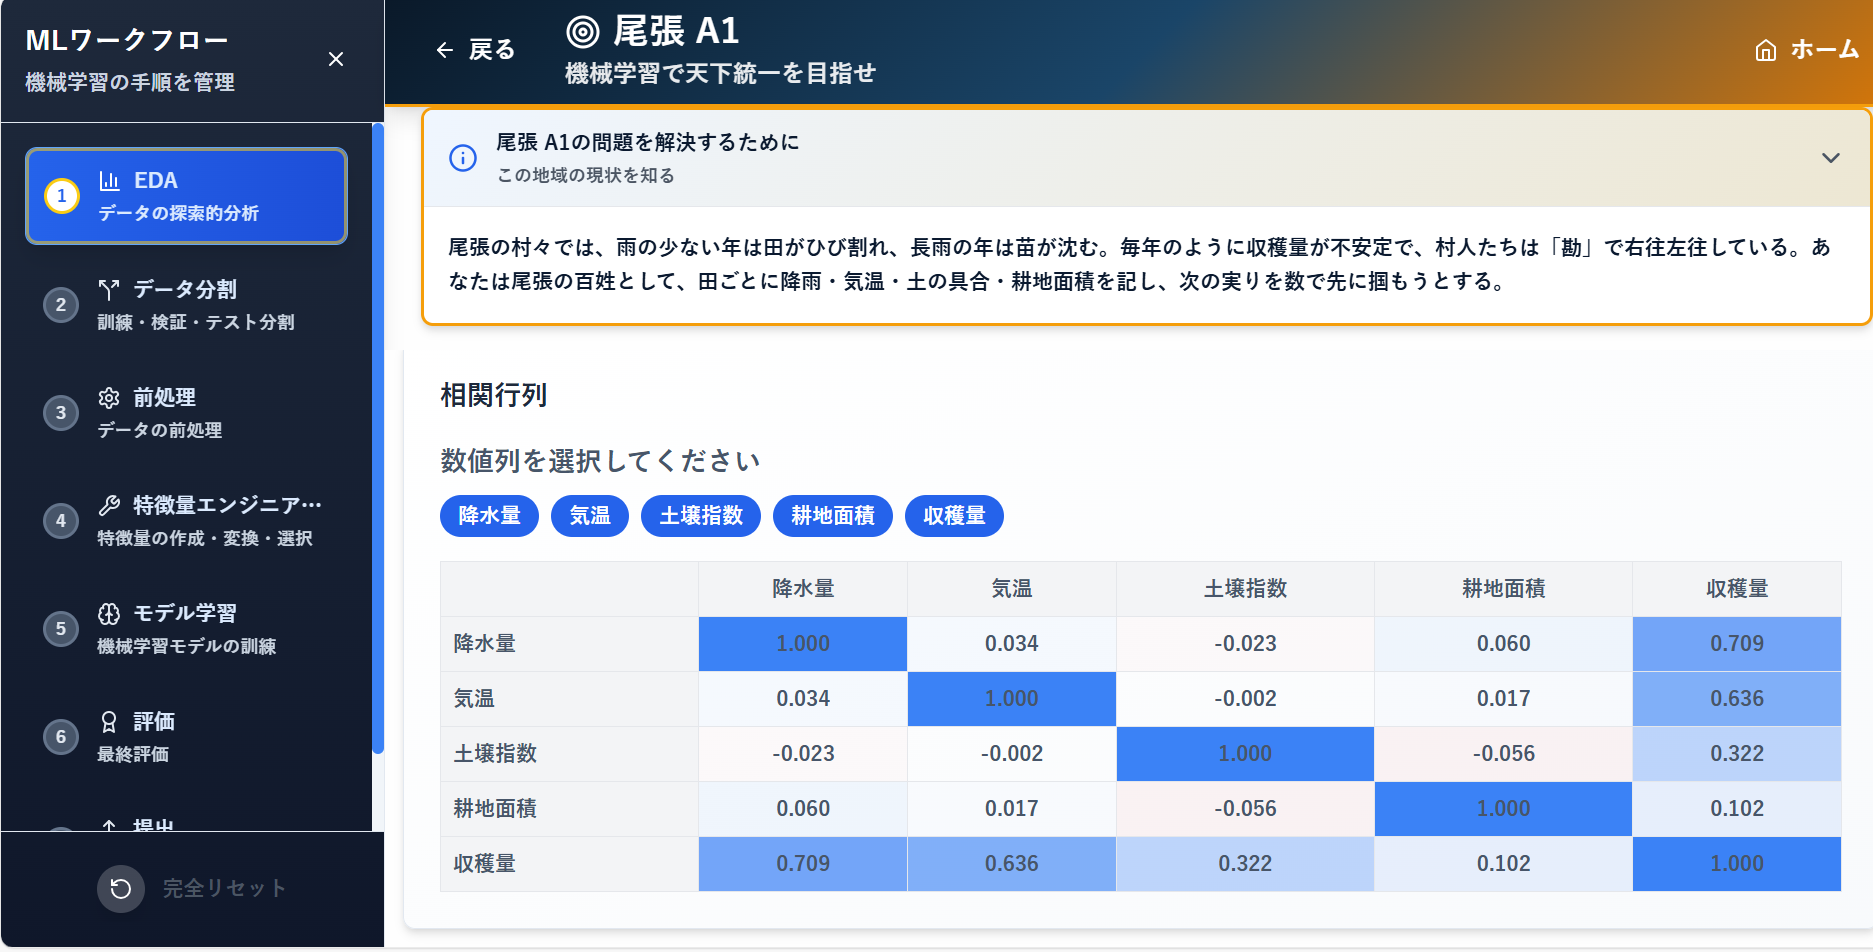Go to step 5 モデル学習
This screenshot has height=952, width=1873.
(x=187, y=629)
